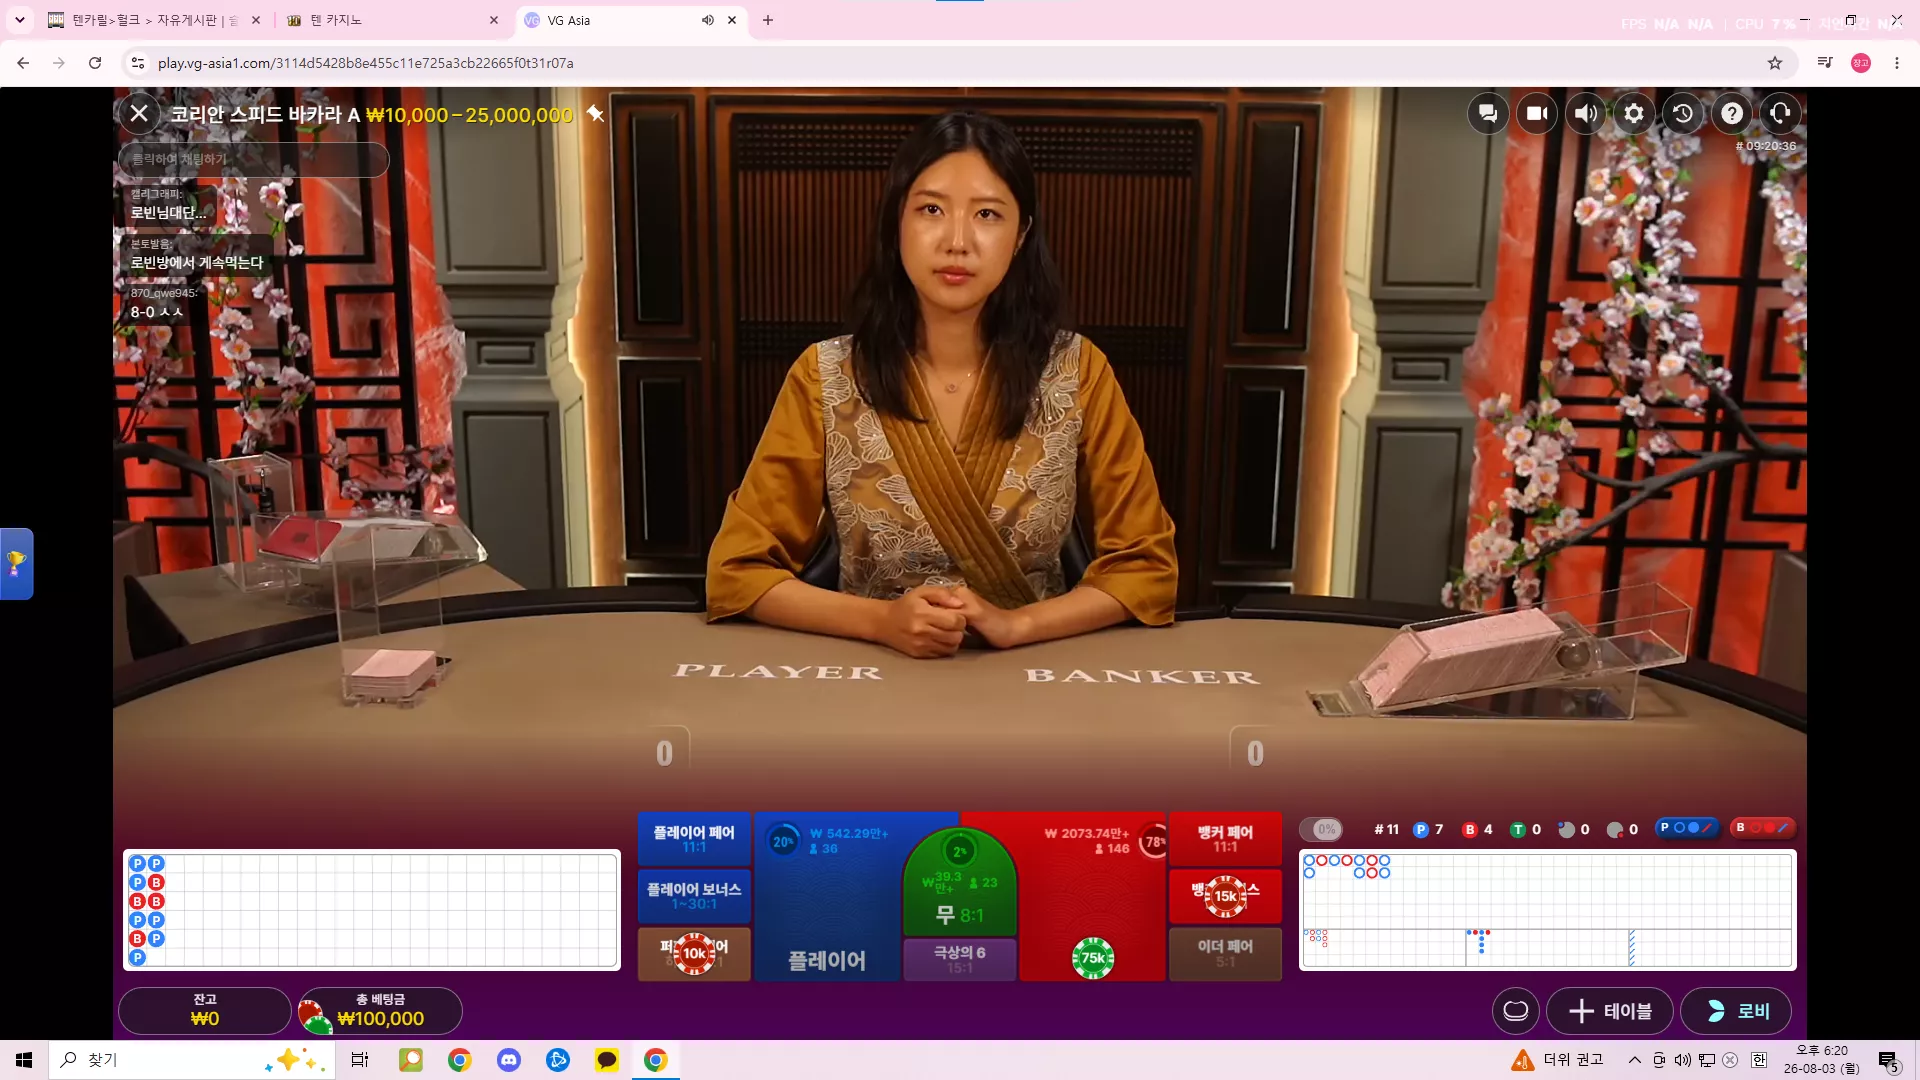Bookmark this page with the star
Screen dimensions: 1920x1080
1775,63
